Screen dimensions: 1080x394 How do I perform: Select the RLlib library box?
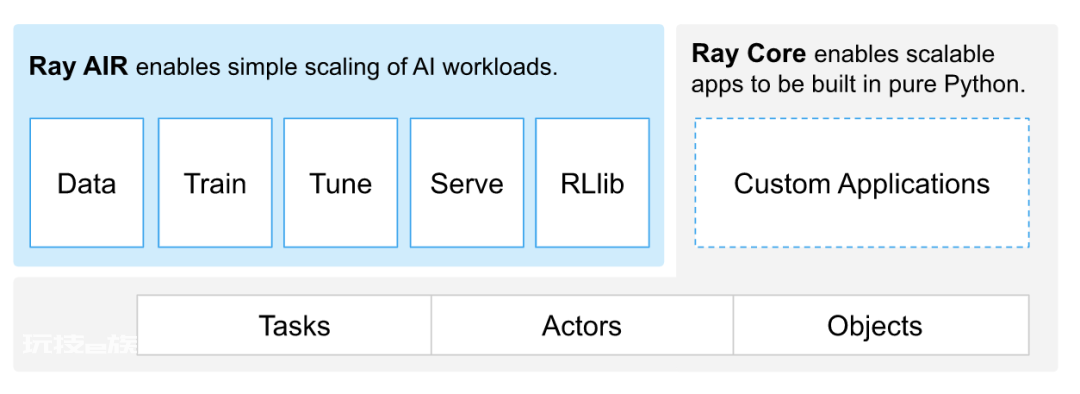[592, 183]
